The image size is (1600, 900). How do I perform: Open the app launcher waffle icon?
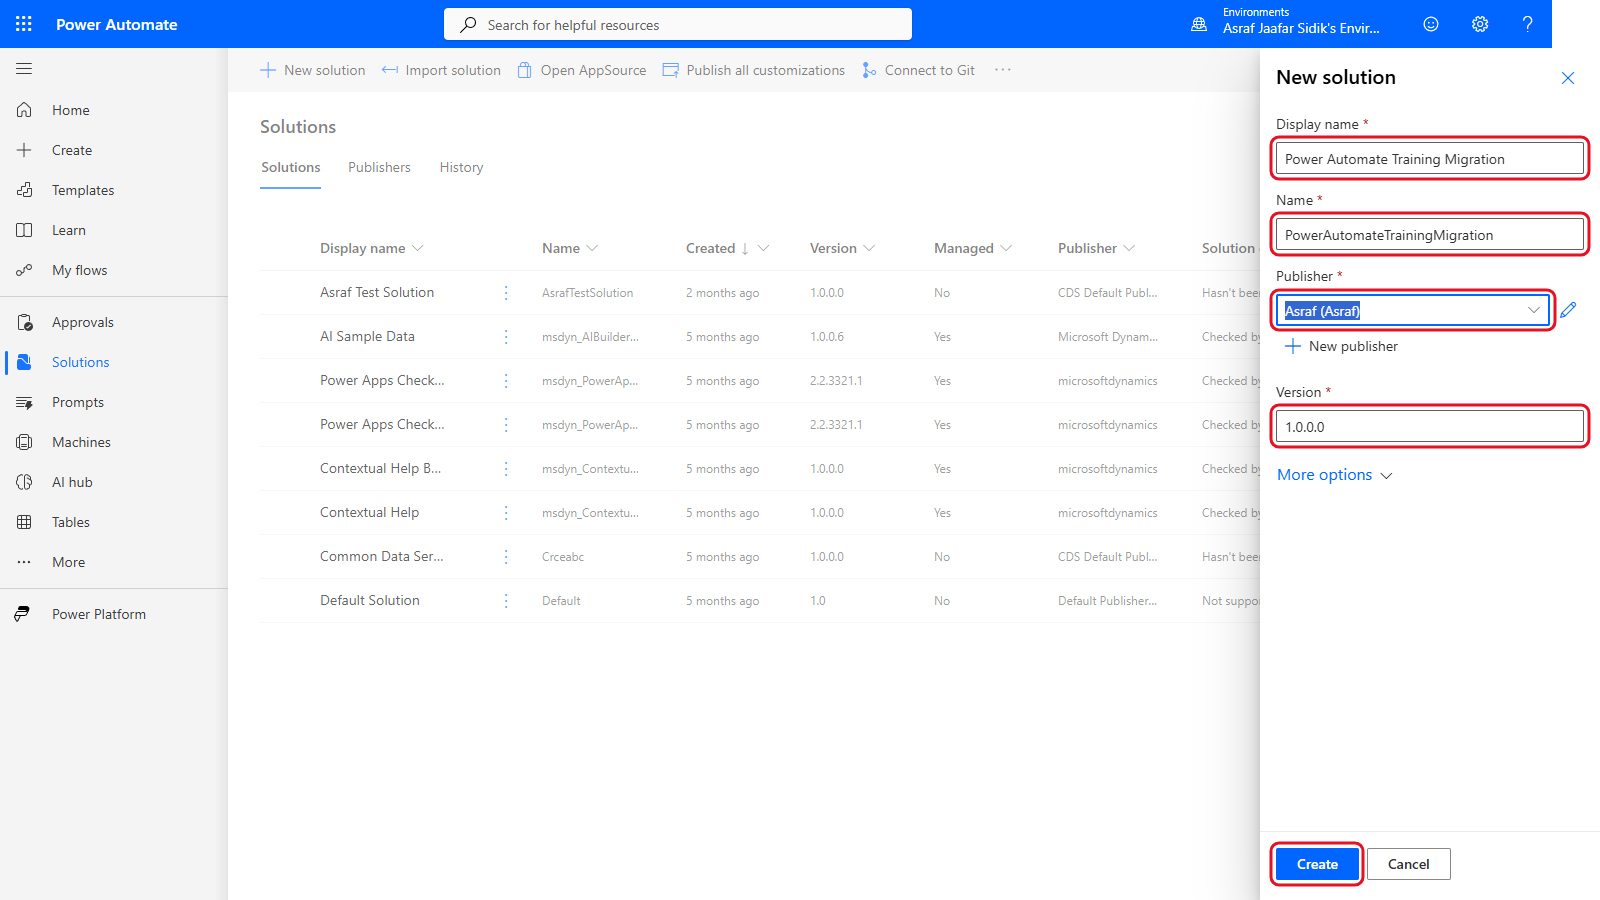tap(24, 24)
